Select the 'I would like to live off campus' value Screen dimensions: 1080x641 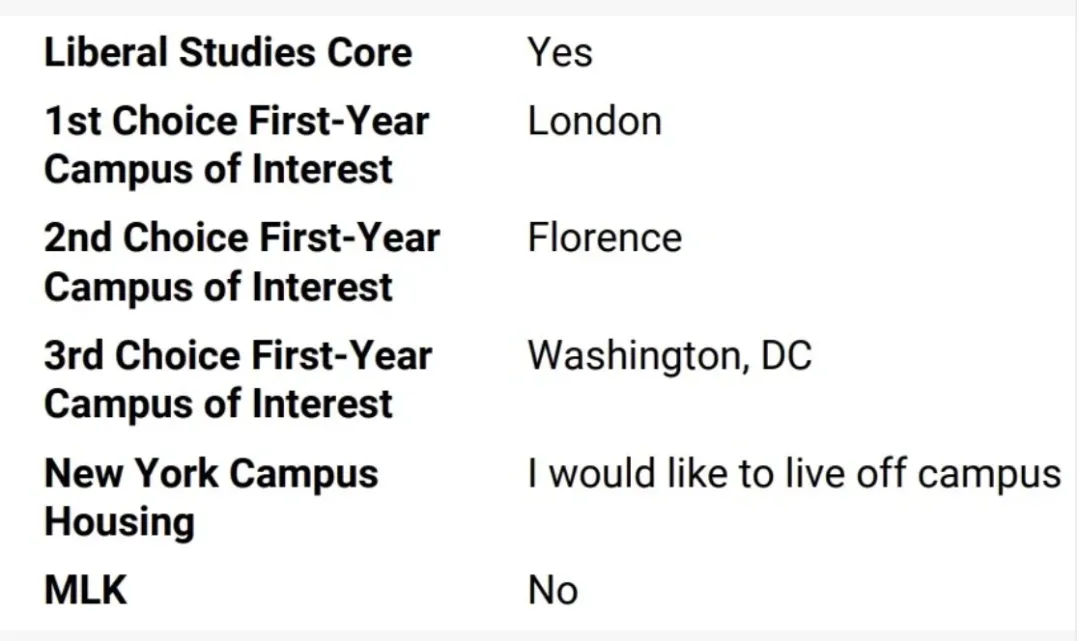[x=794, y=474]
